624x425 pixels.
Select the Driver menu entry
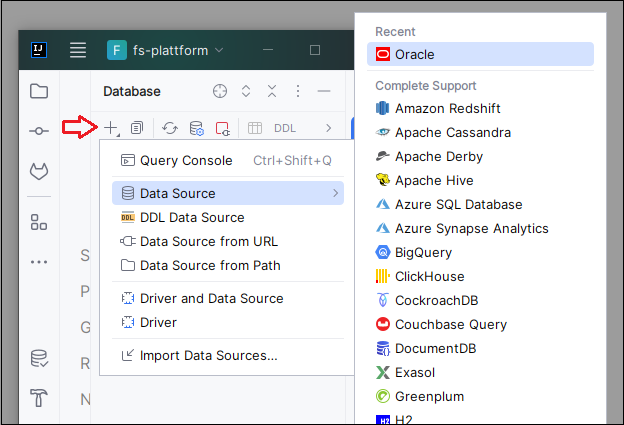click(x=228, y=322)
